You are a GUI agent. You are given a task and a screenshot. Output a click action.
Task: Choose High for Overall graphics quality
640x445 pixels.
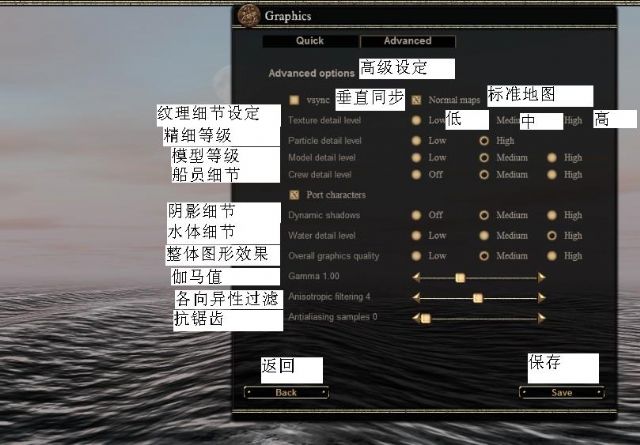click(552, 256)
